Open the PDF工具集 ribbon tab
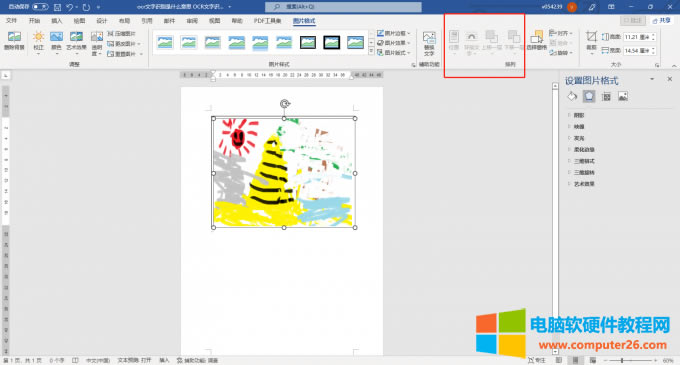The image size is (680, 365). click(268, 21)
